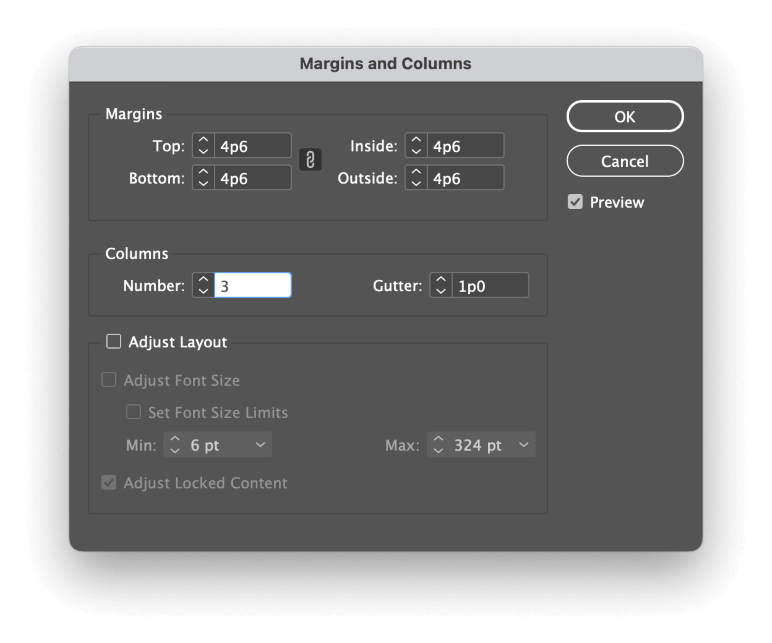Image resolution: width=772 pixels, height=643 pixels.
Task: Click the Margins and Columns title bar
Action: 386,64
